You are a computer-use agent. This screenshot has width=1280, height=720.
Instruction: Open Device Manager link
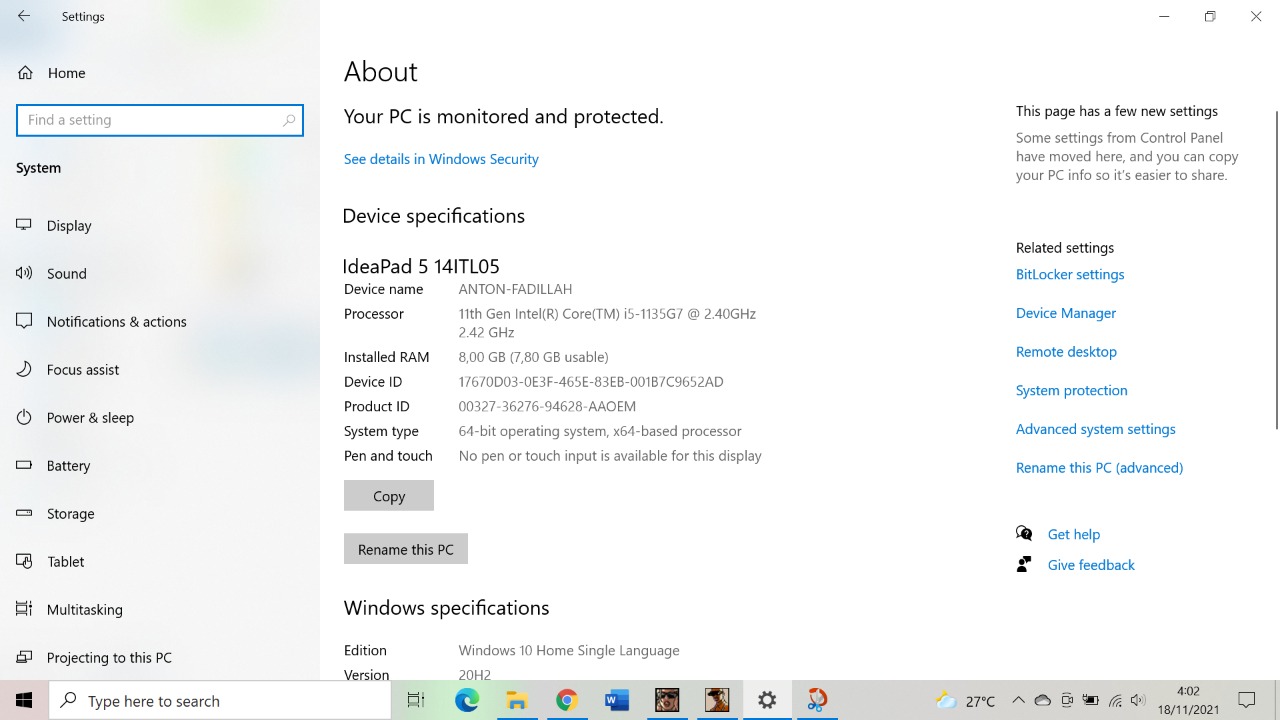(x=1066, y=313)
